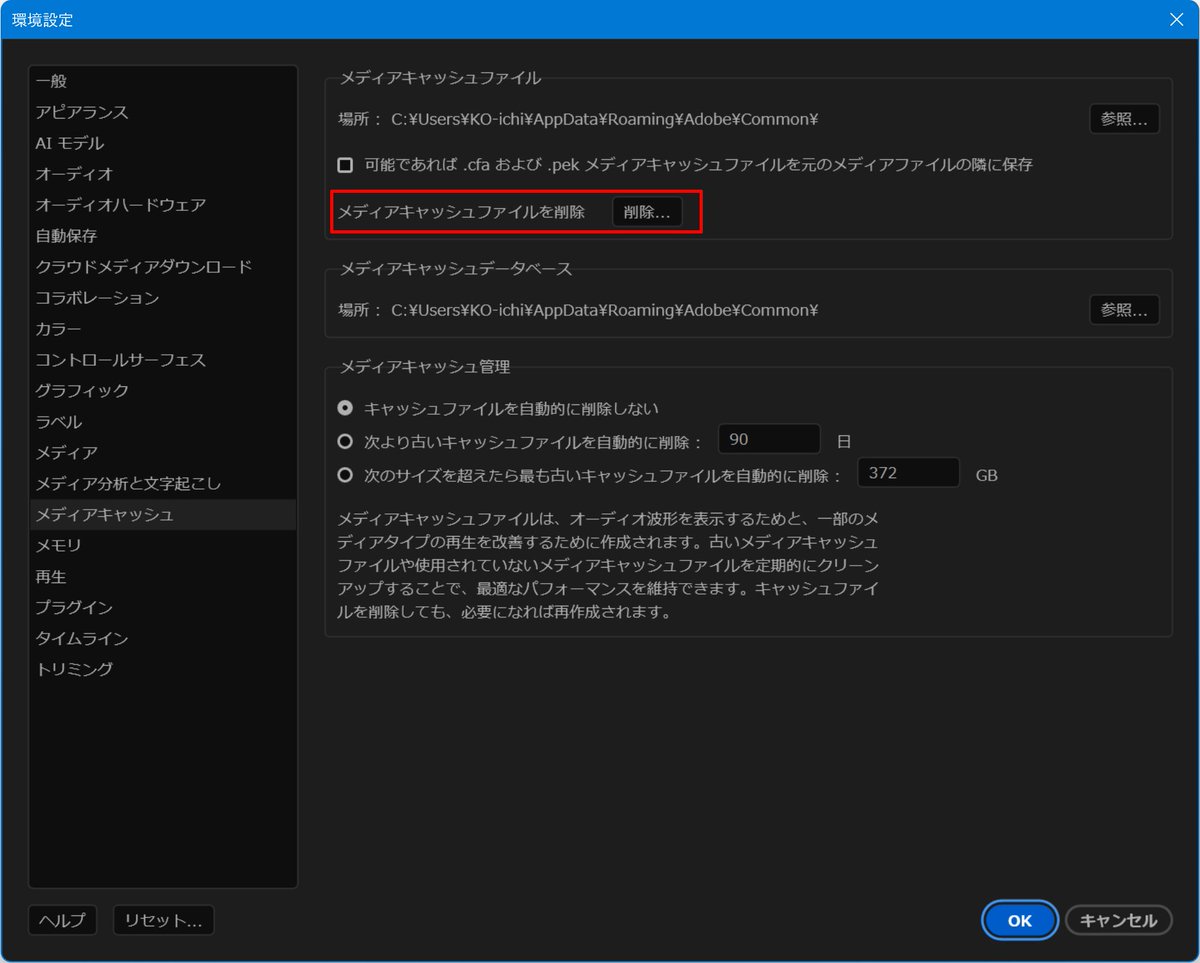This screenshot has height=963, width=1200.
Task: Open the 一般 preferences category
Action: click(50, 81)
